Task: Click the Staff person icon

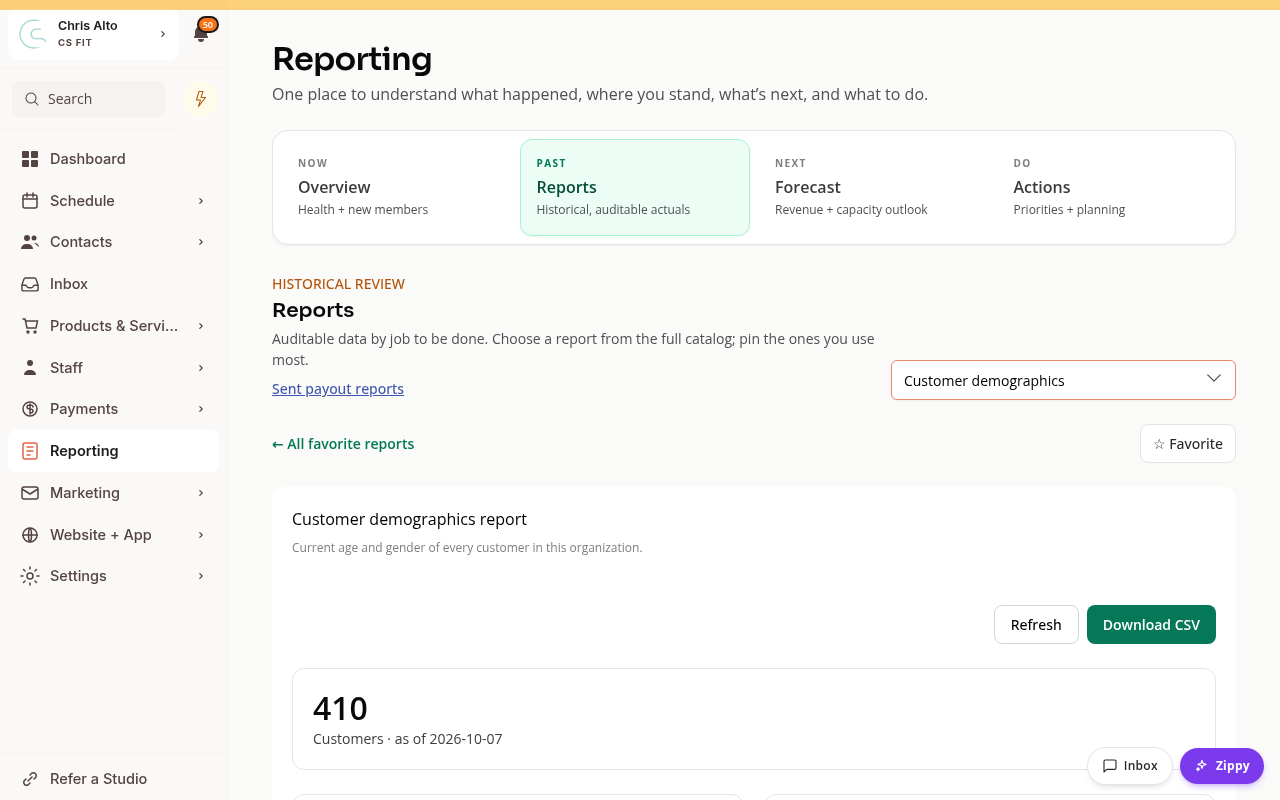Action: coord(30,368)
